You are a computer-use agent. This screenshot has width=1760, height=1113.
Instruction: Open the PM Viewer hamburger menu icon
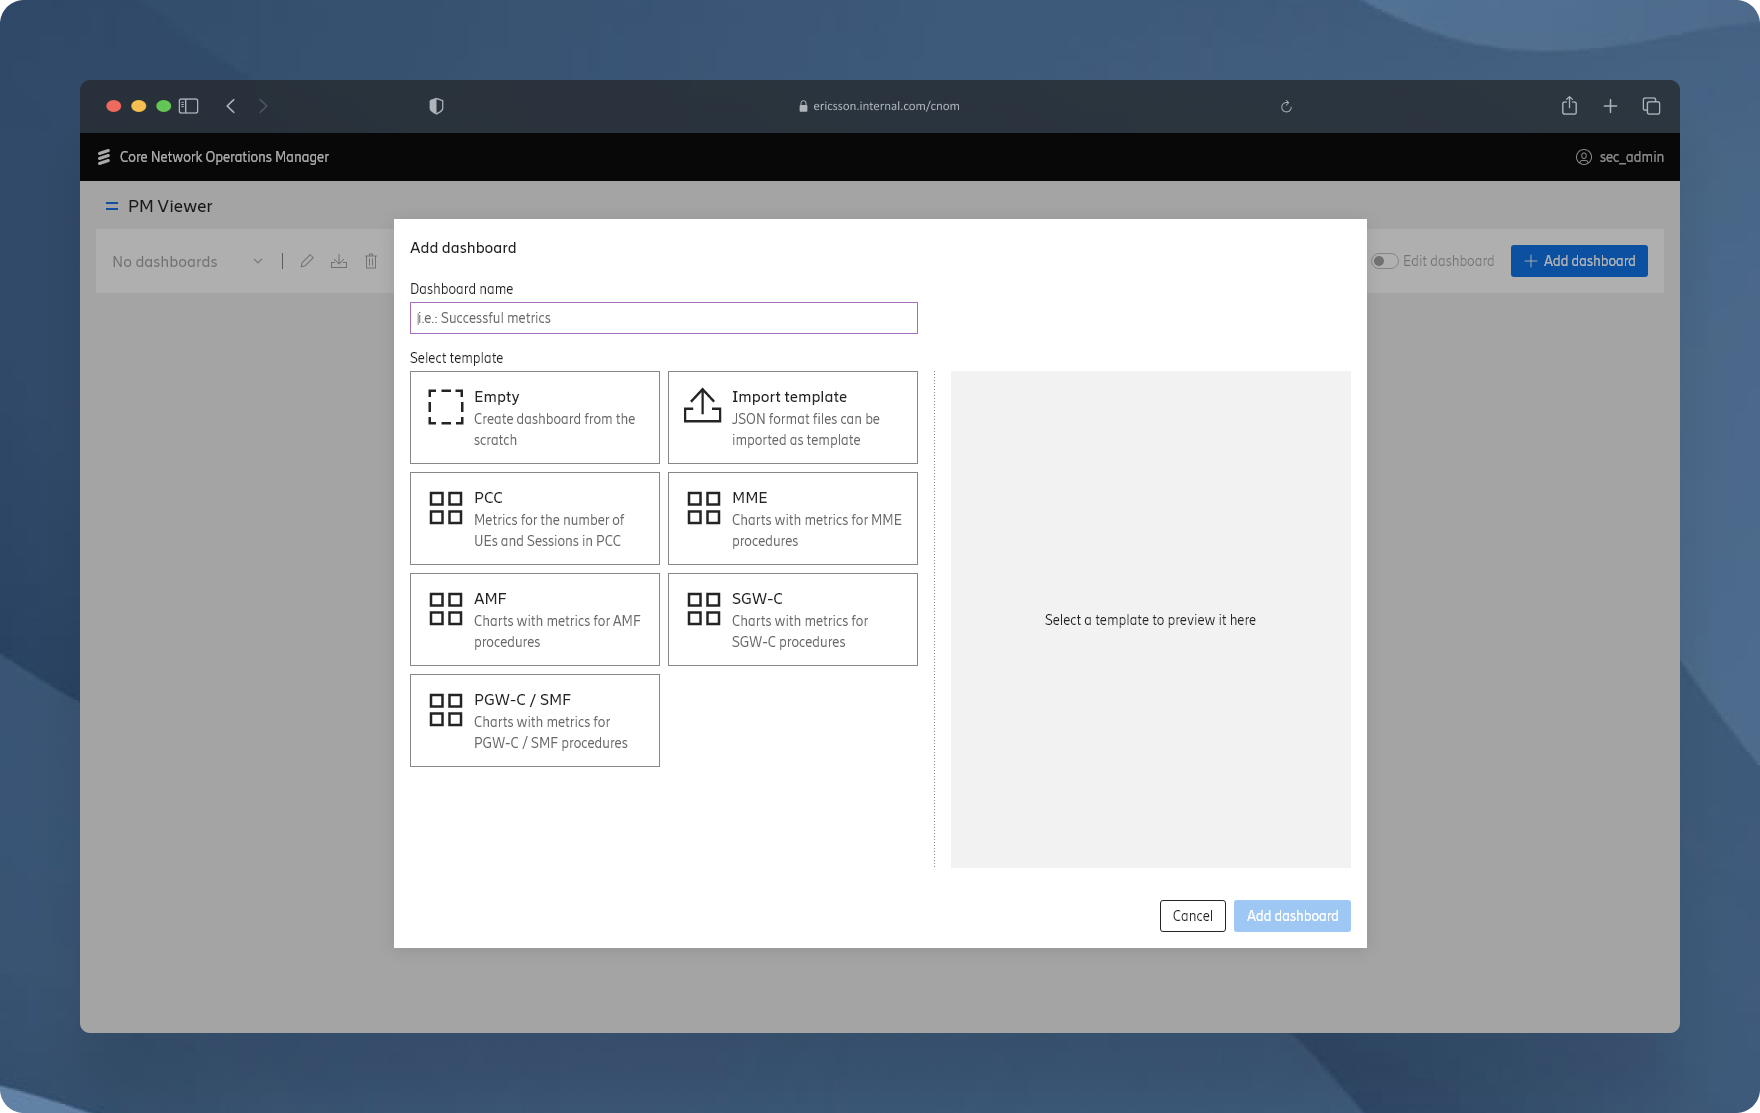(x=112, y=206)
